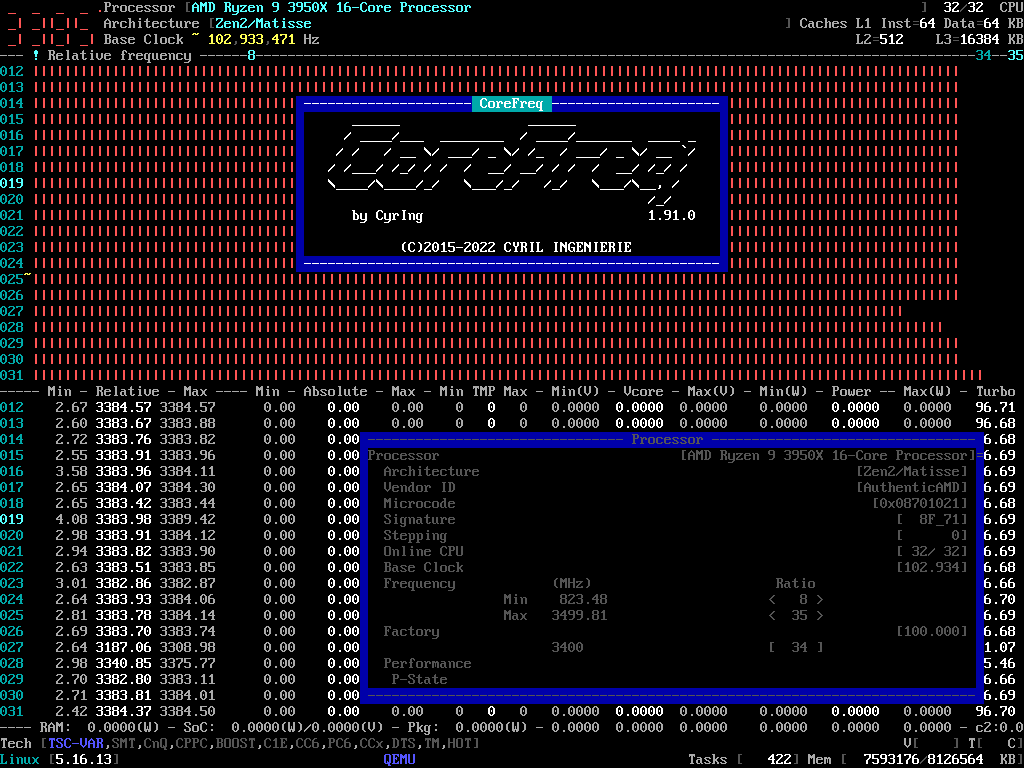Select CPU 027 frequency bar in the graph
1024x768 pixels.
[x=468, y=312]
